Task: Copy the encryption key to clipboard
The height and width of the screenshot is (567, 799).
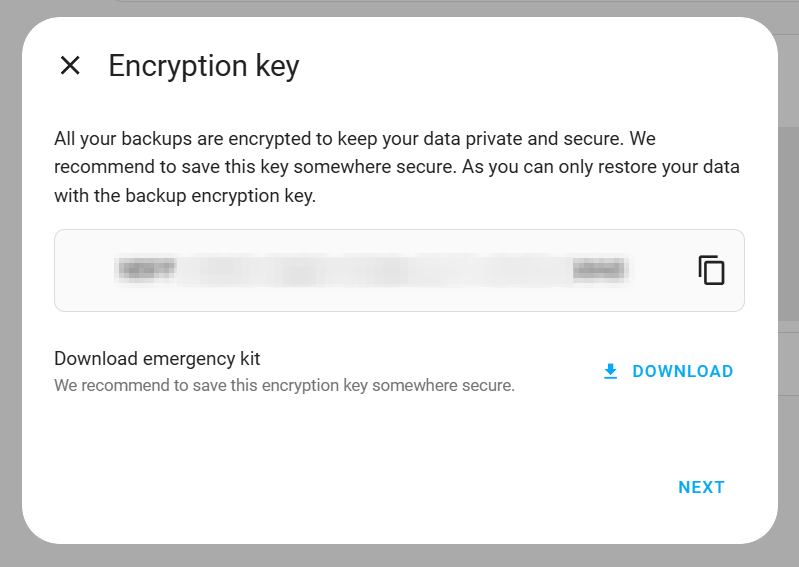Action: pyautogui.click(x=711, y=270)
